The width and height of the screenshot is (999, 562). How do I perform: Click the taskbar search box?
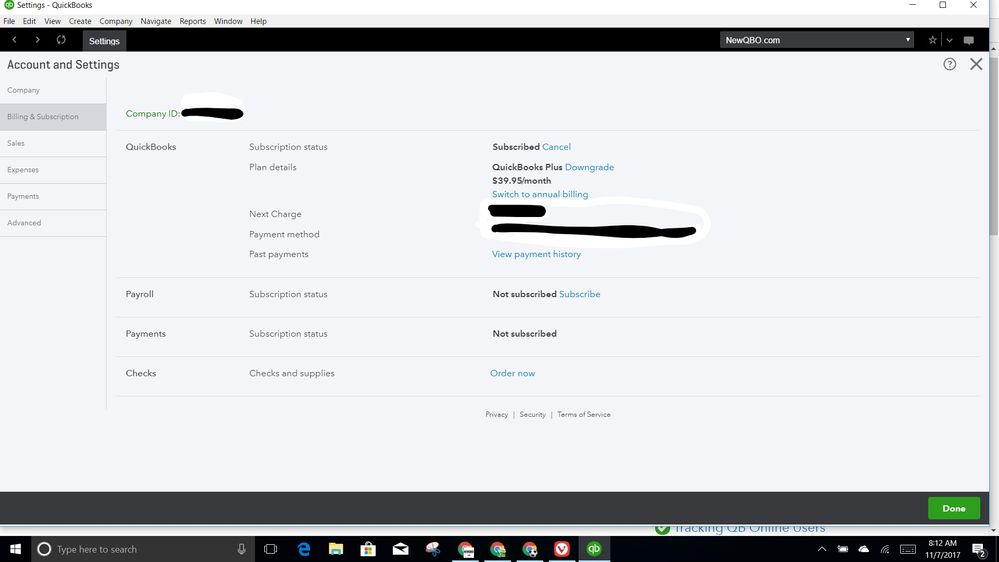point(143,549)
